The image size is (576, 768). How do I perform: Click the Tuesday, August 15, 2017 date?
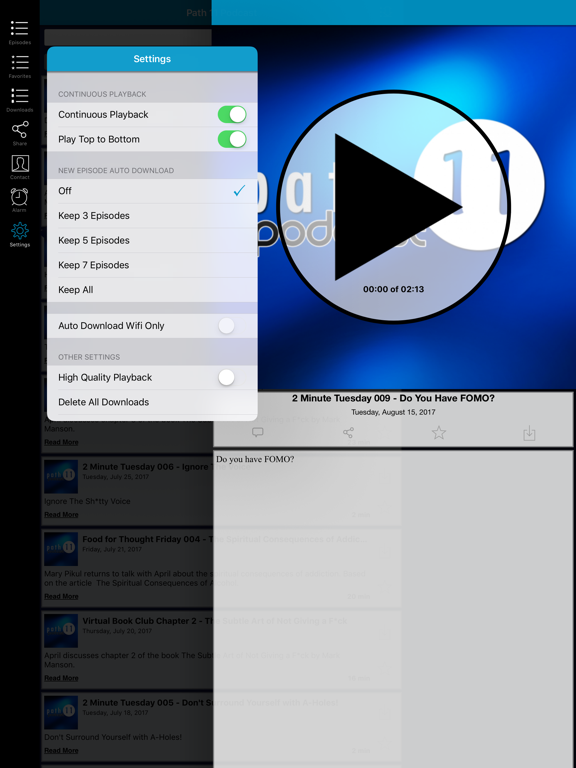coord(393,412)
